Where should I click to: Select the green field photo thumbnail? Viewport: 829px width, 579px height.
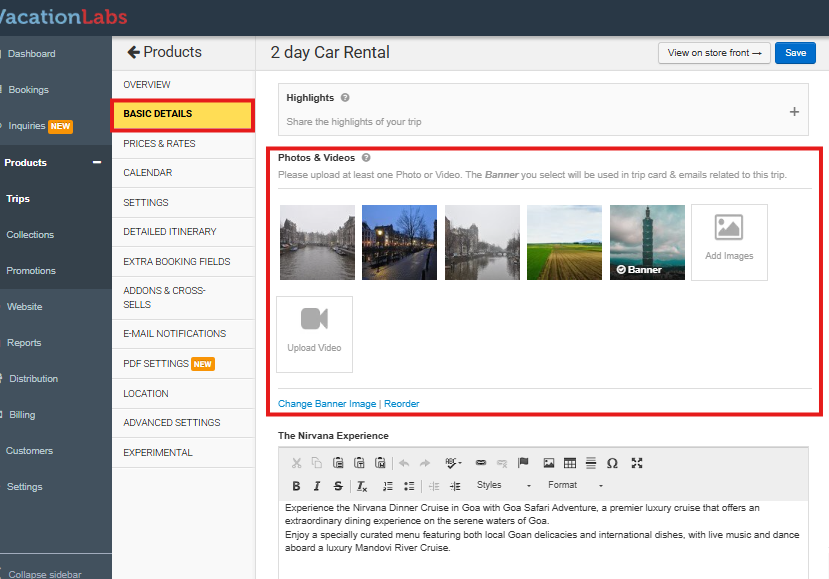pyautogui.click(x=564, y=242)
